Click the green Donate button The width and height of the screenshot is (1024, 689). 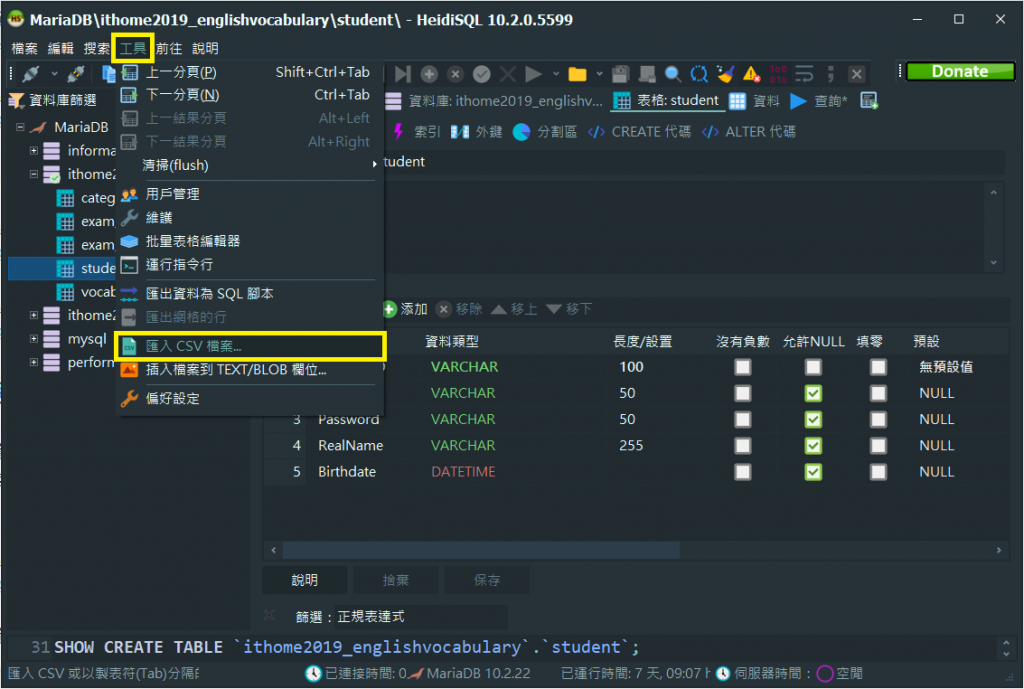(x=960, y=71)
